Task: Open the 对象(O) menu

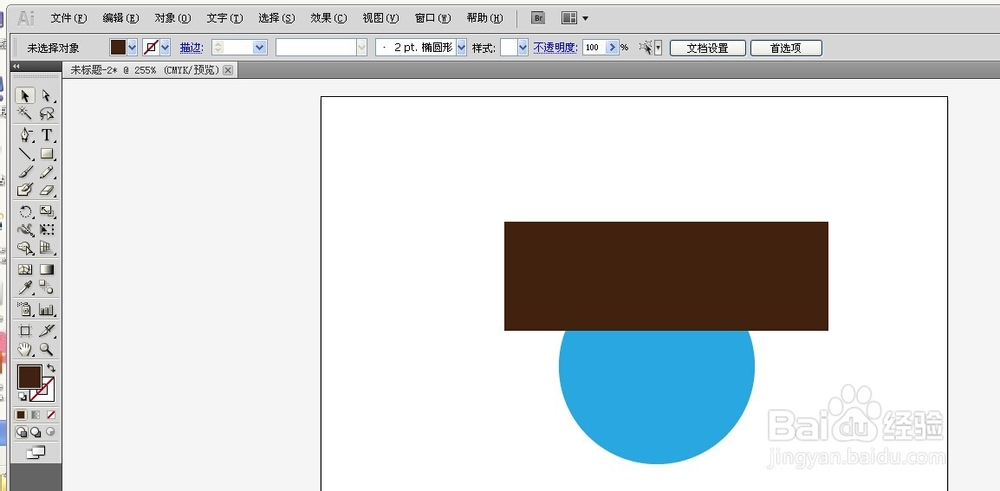Action: [x=172, y=18]
